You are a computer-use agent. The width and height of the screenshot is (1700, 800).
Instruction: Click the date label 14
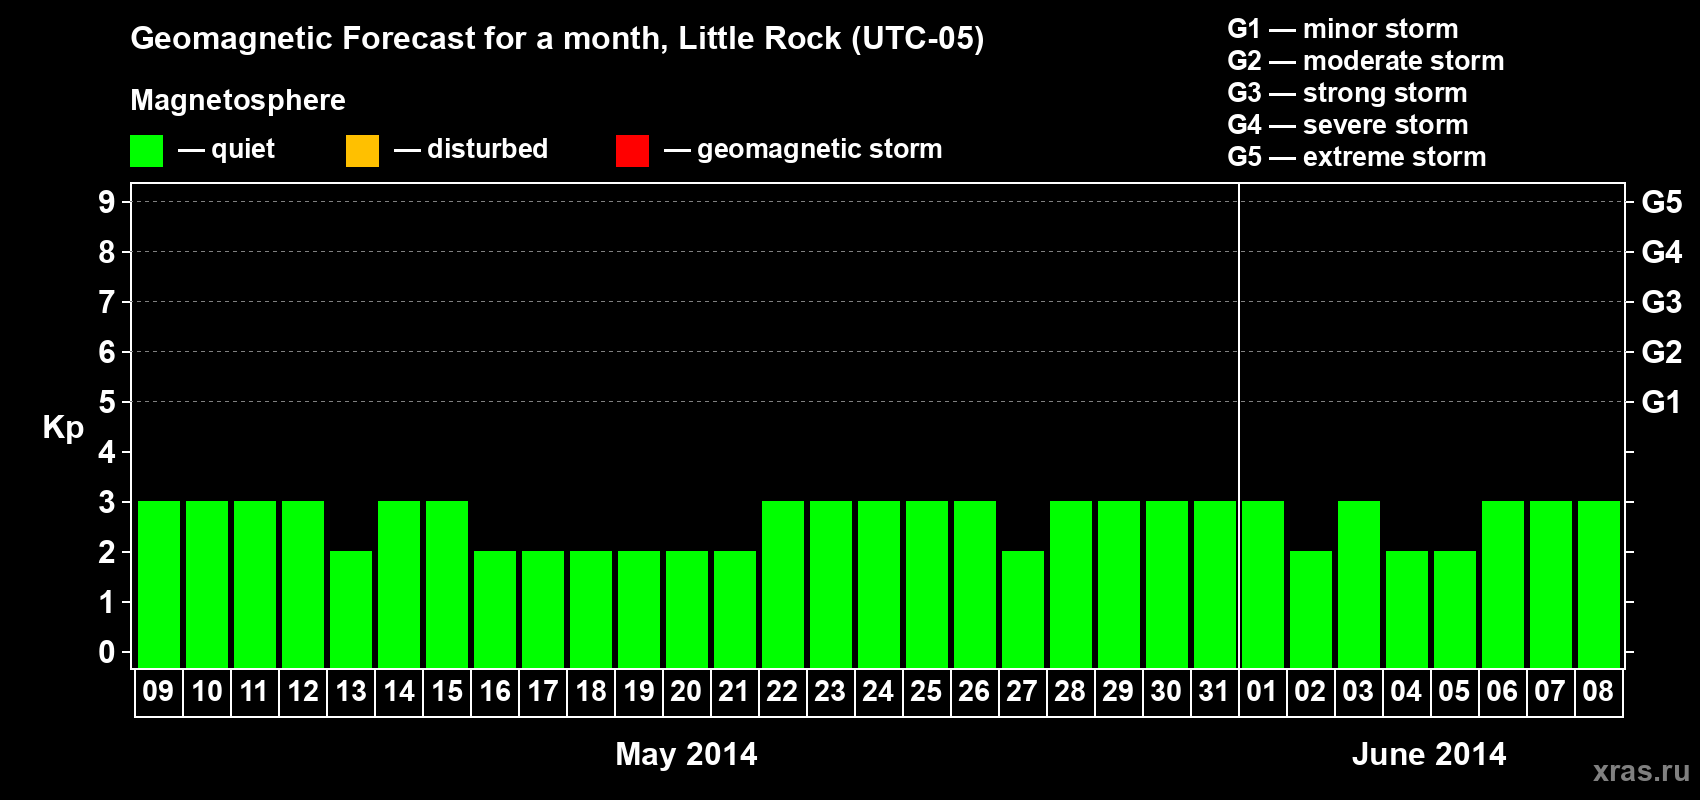coord(399,692)
